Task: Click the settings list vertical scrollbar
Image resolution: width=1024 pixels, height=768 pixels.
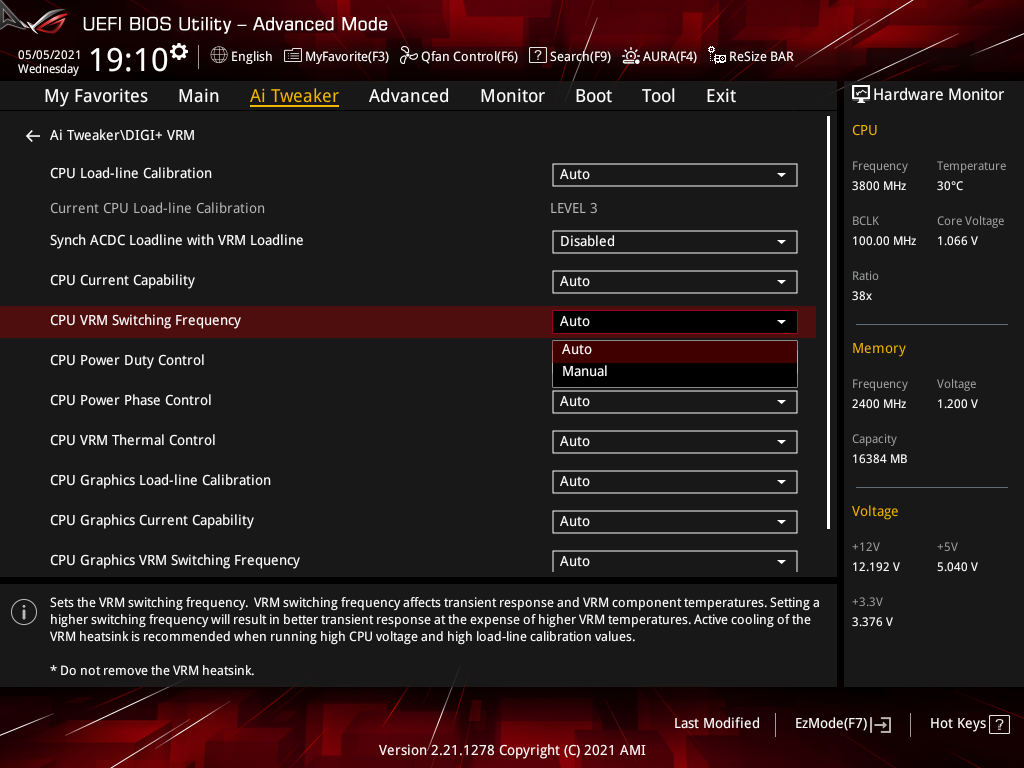Action: pos(829,323)
